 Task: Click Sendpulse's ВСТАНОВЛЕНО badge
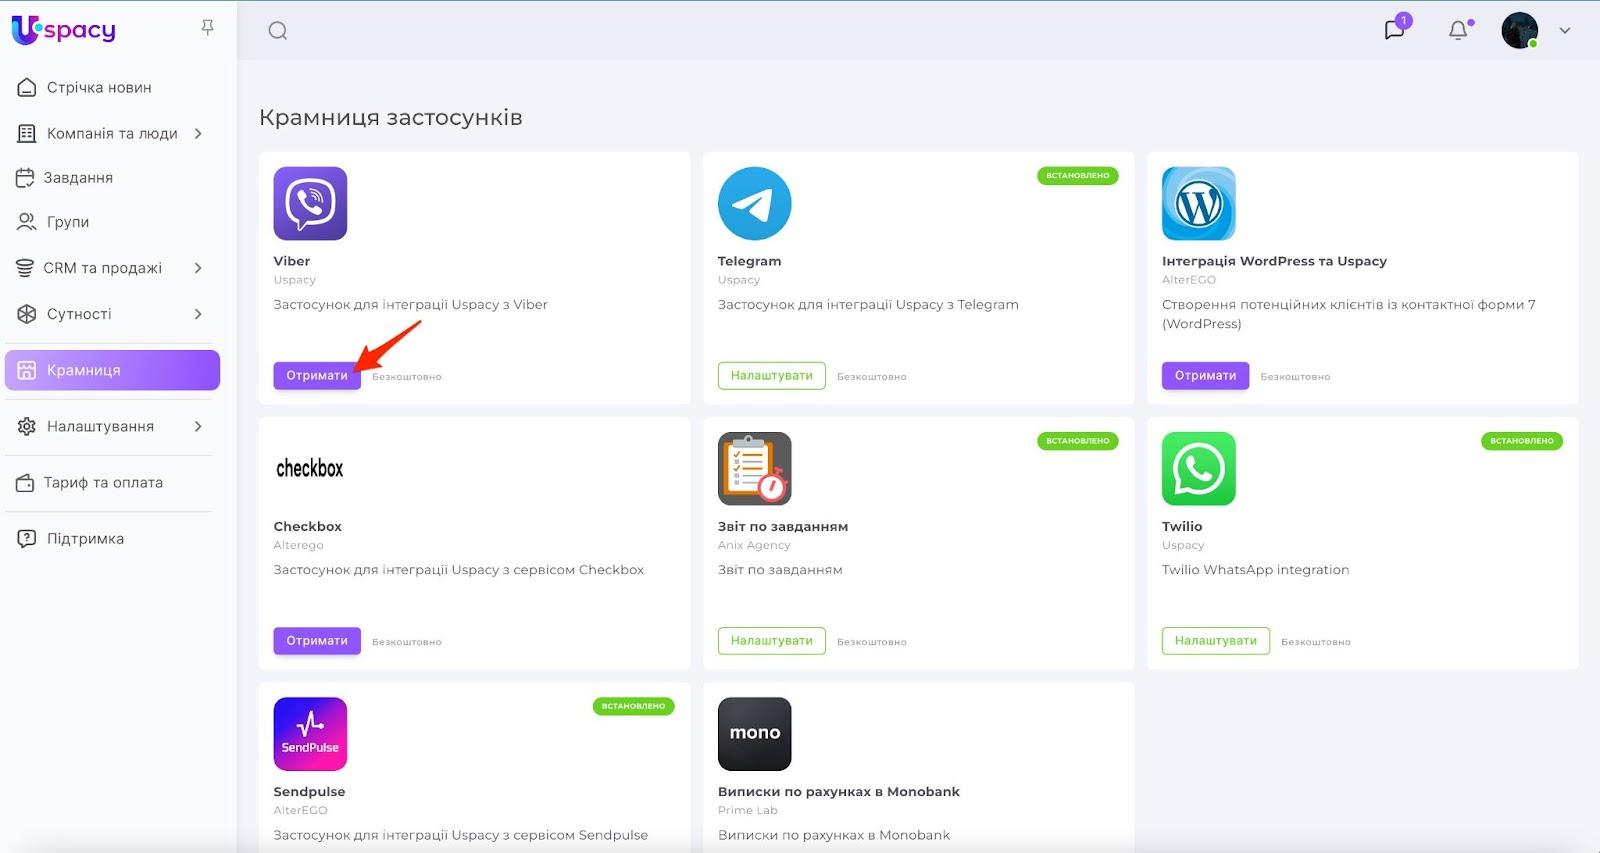coord(634,706)
